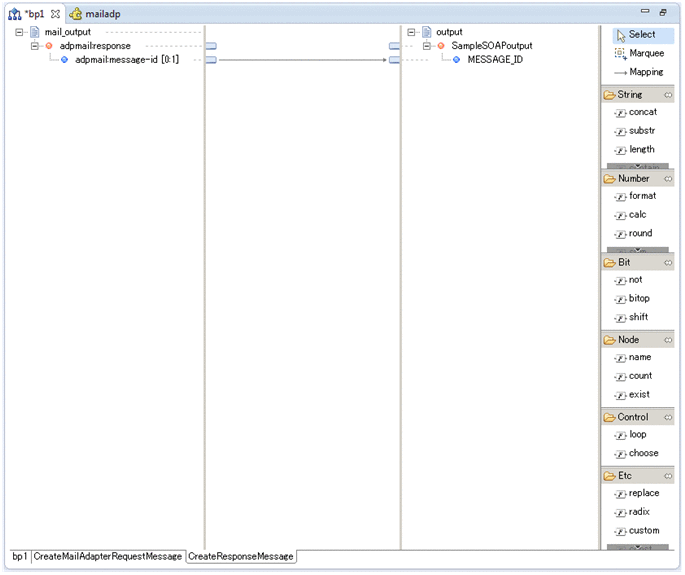Choose the calc number function
Image resolution: width=685 pixels, height=575 pixels.
[x=638, y=215]
